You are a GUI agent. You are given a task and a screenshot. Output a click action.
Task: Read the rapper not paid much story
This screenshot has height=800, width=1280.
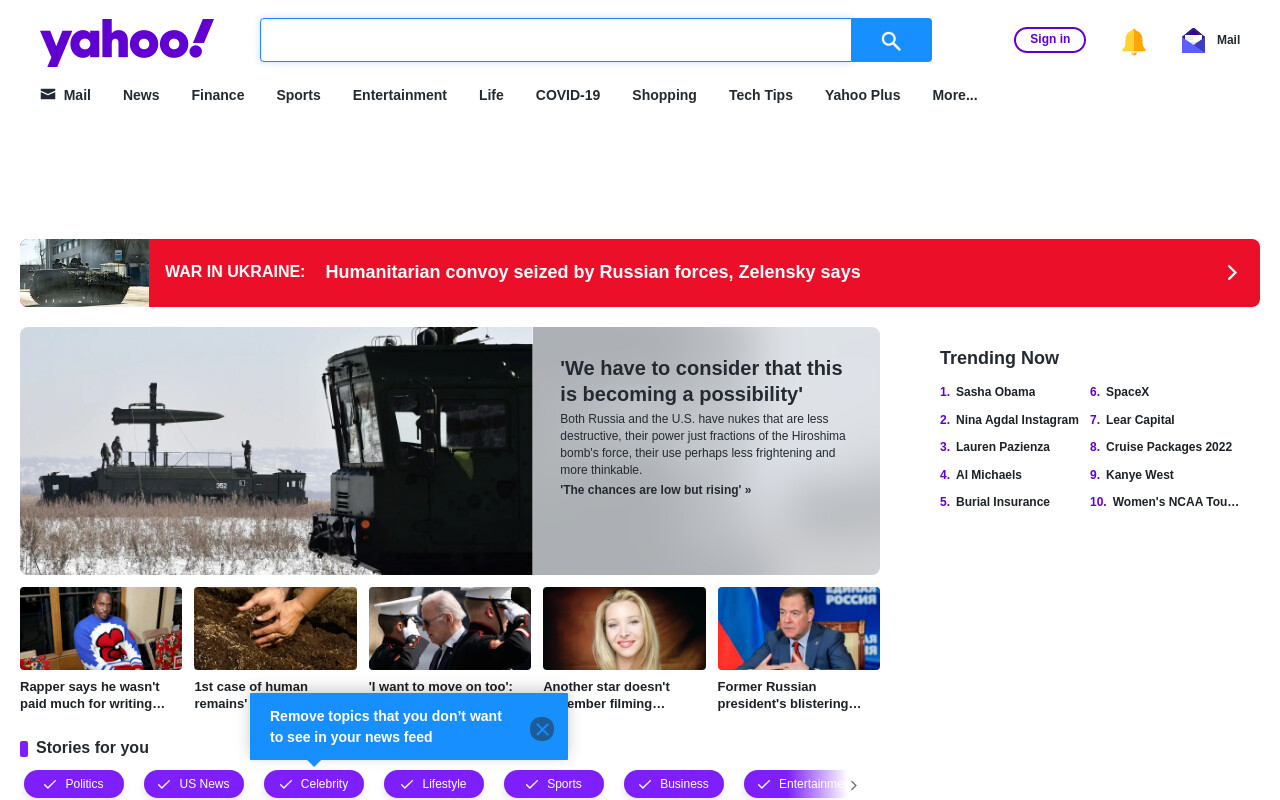click(x=92, y=695)
